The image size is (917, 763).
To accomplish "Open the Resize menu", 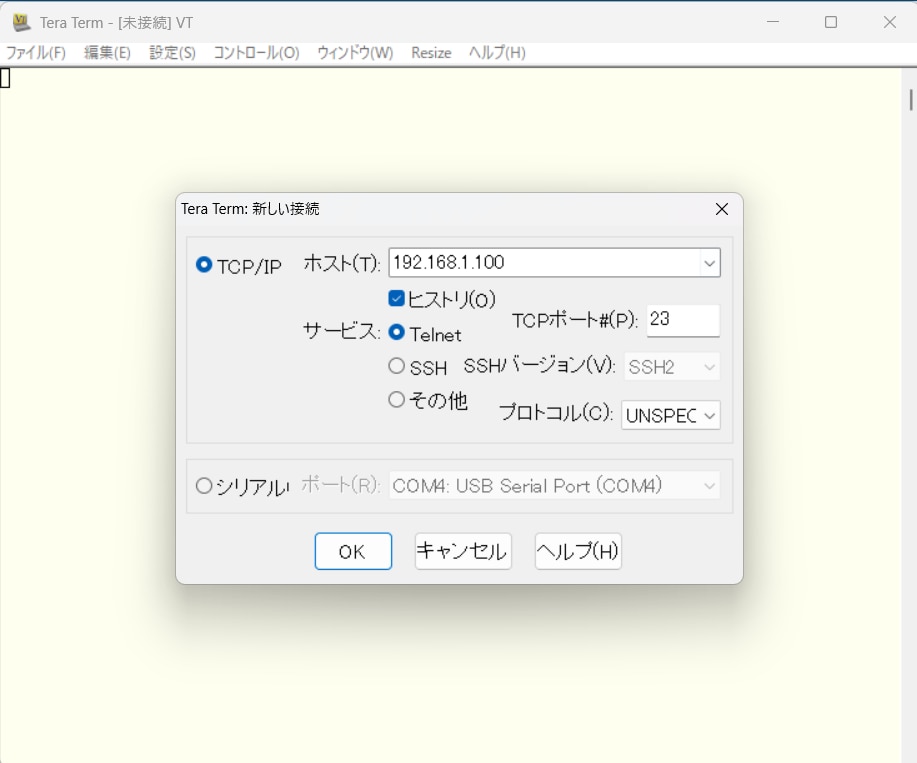I will [x=431, y=53].
